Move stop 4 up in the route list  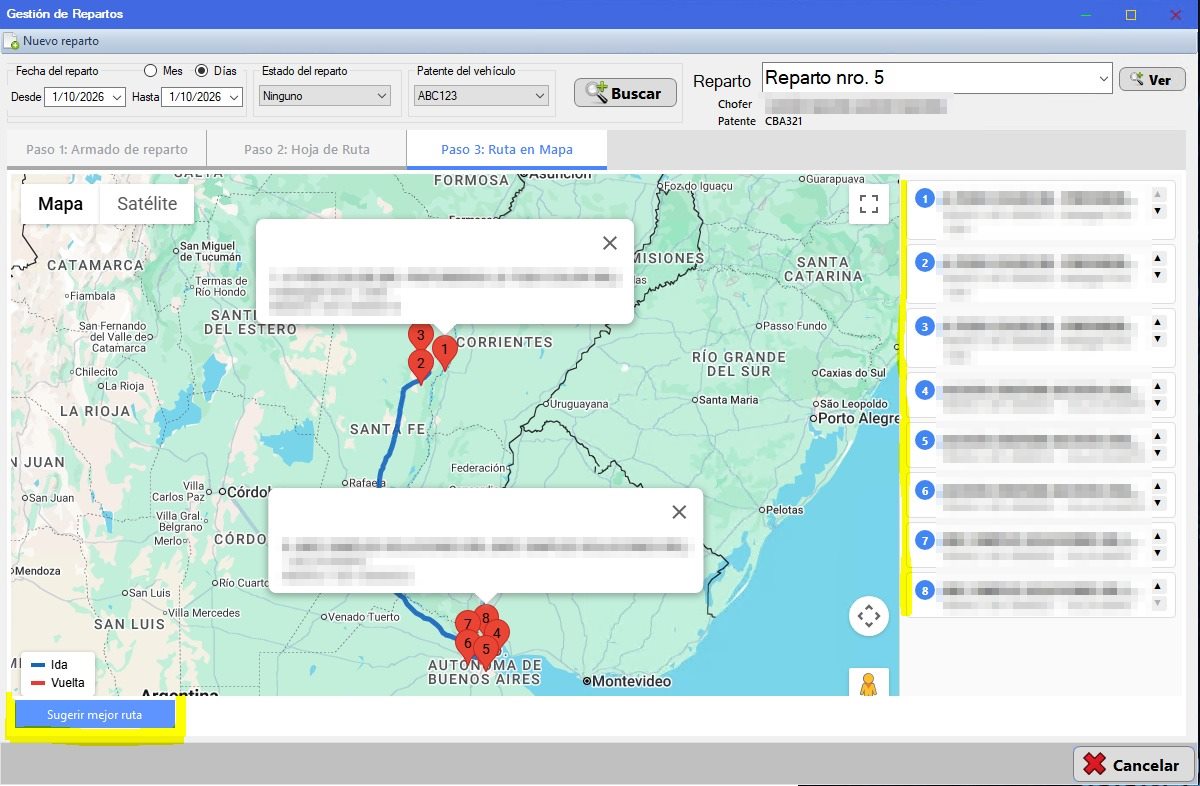1158,386
